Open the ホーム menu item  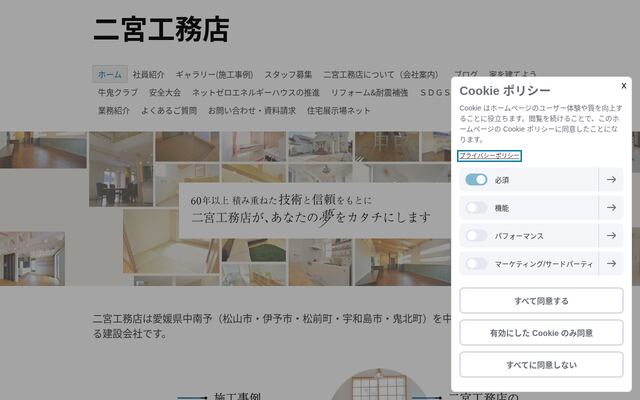click(x=110, y=75)
